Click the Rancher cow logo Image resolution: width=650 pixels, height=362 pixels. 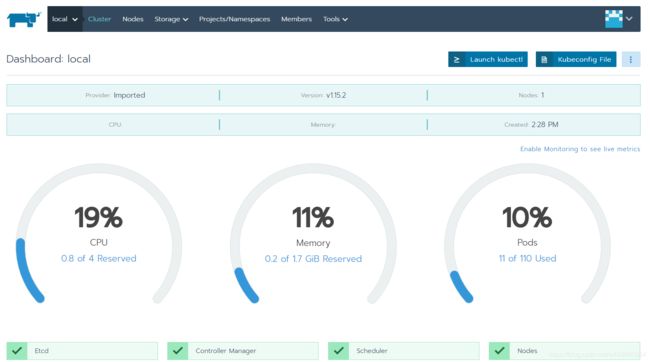[24, 19]
